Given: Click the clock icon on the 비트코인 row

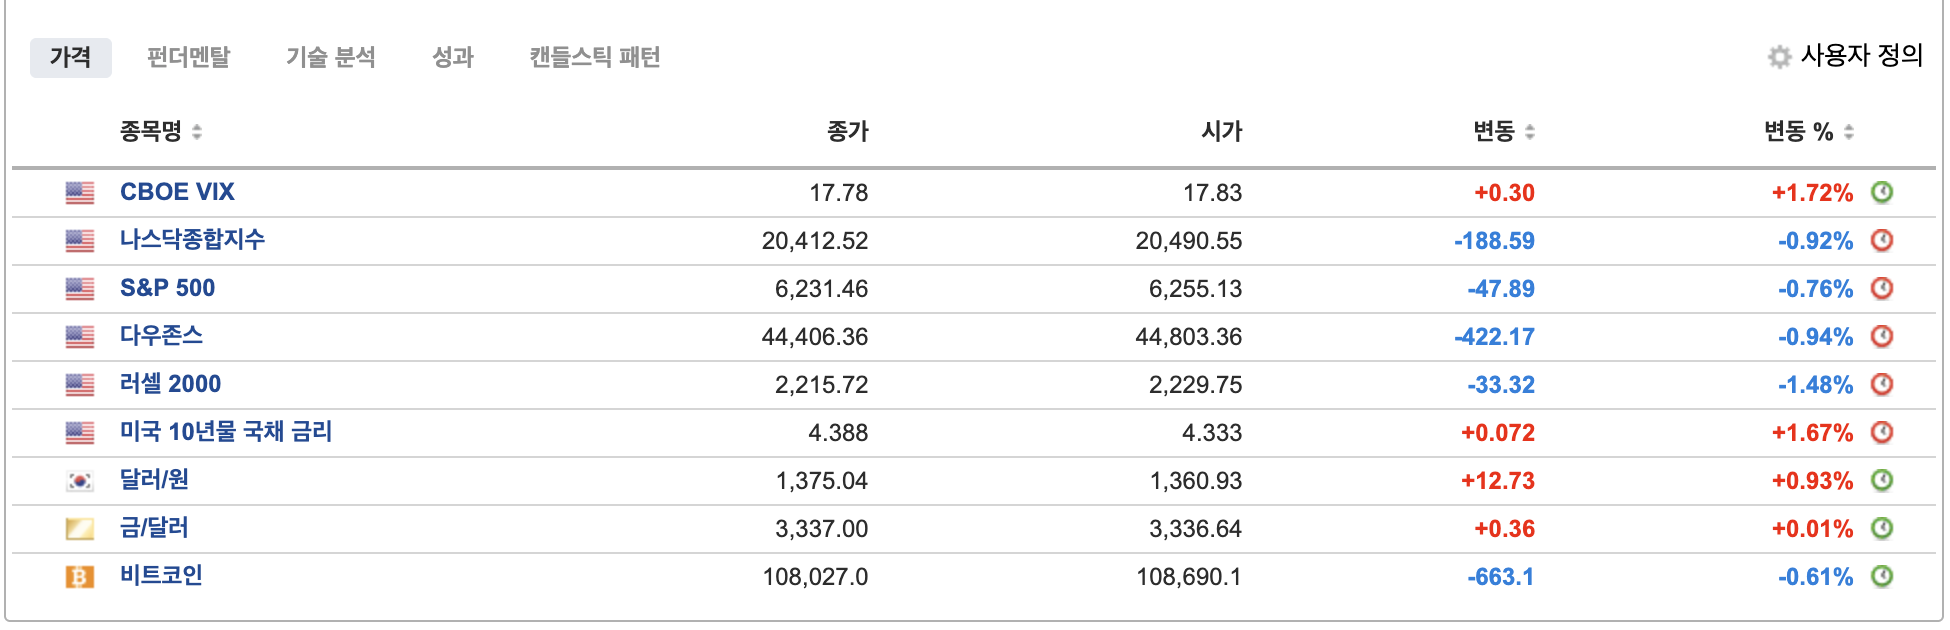Looking at the screenshot, I should tap(1882, 576).
